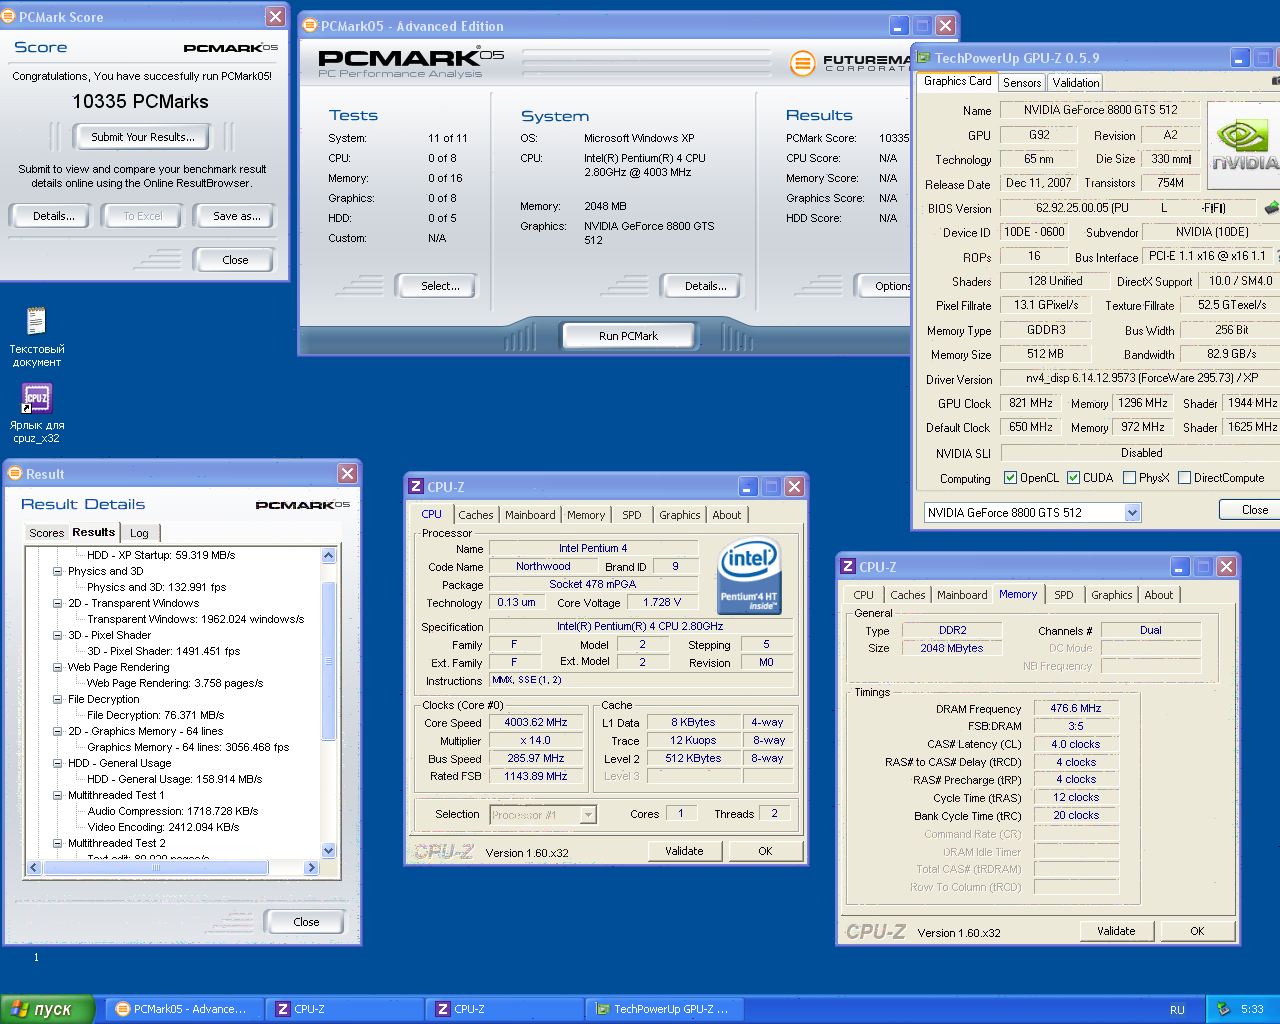This screenshot has width=1280, height=1024.
Task: Toggle the DirectCompute checkbox
Action: tap(1184, 478)
